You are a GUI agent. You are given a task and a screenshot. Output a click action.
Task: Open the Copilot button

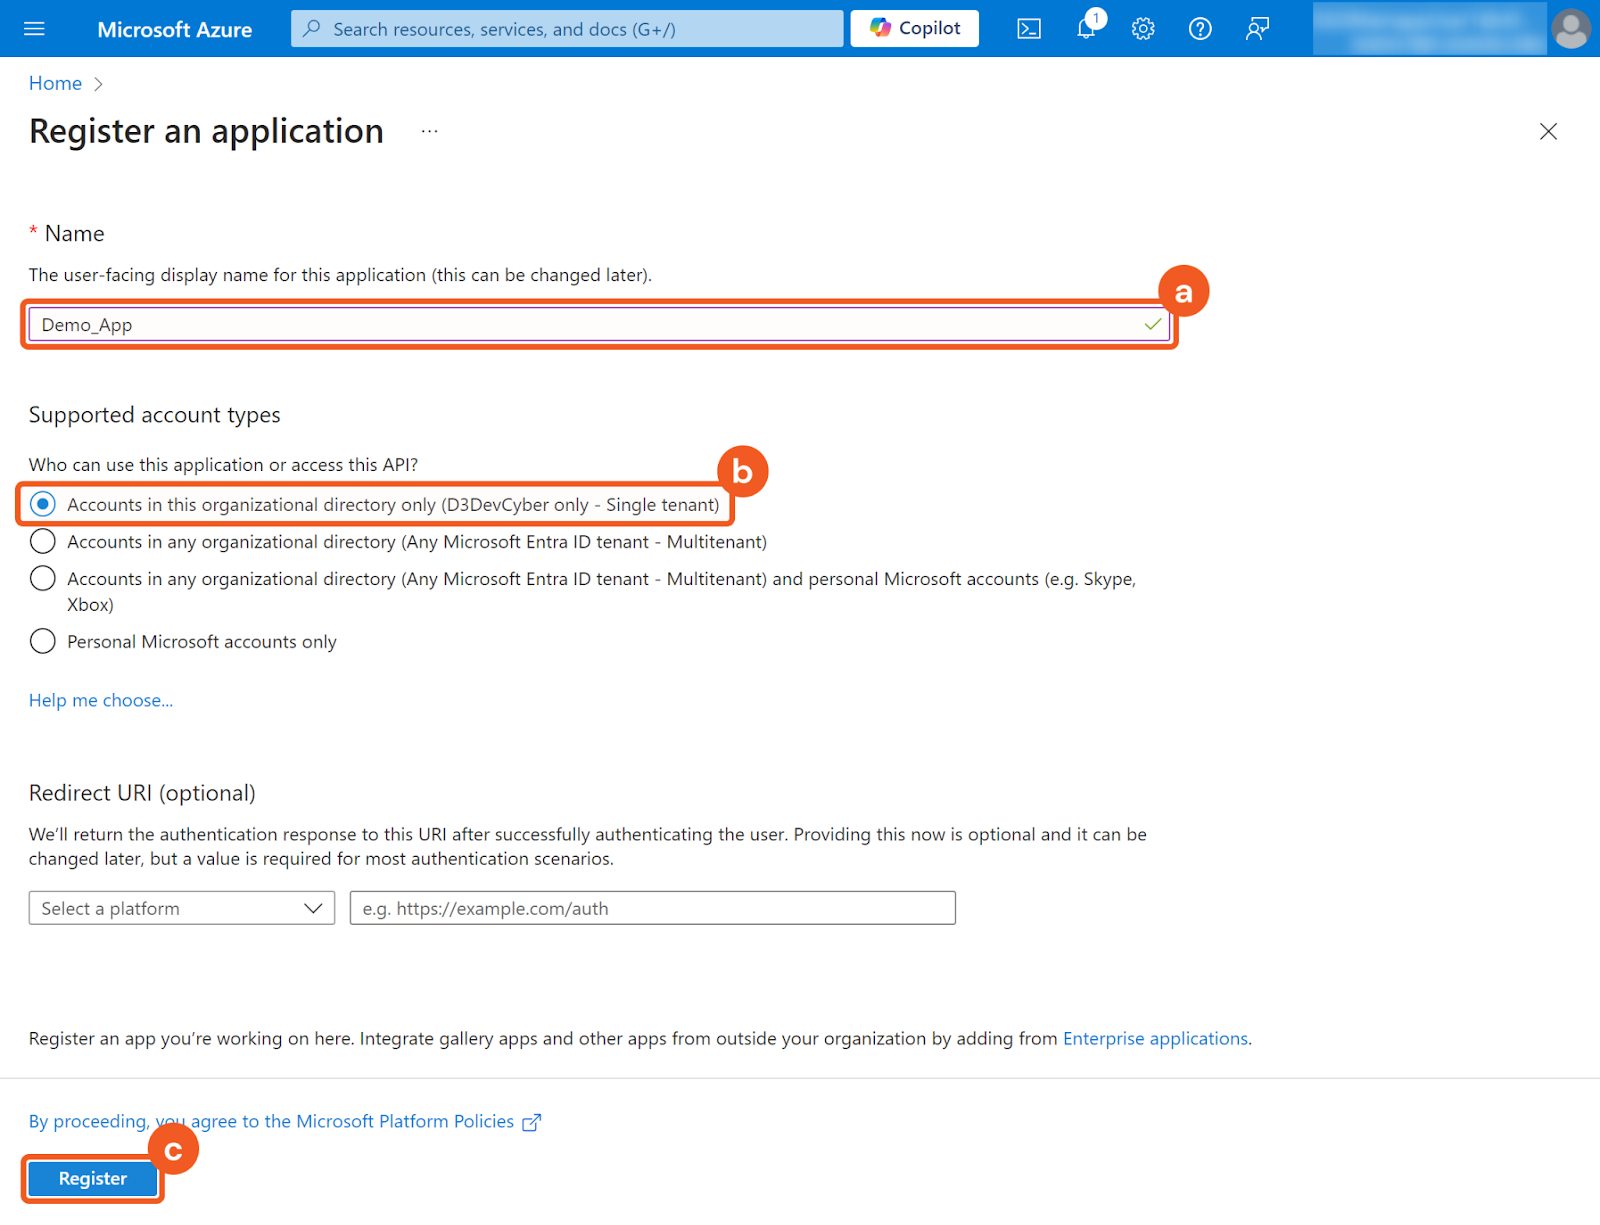click(914, 29)
